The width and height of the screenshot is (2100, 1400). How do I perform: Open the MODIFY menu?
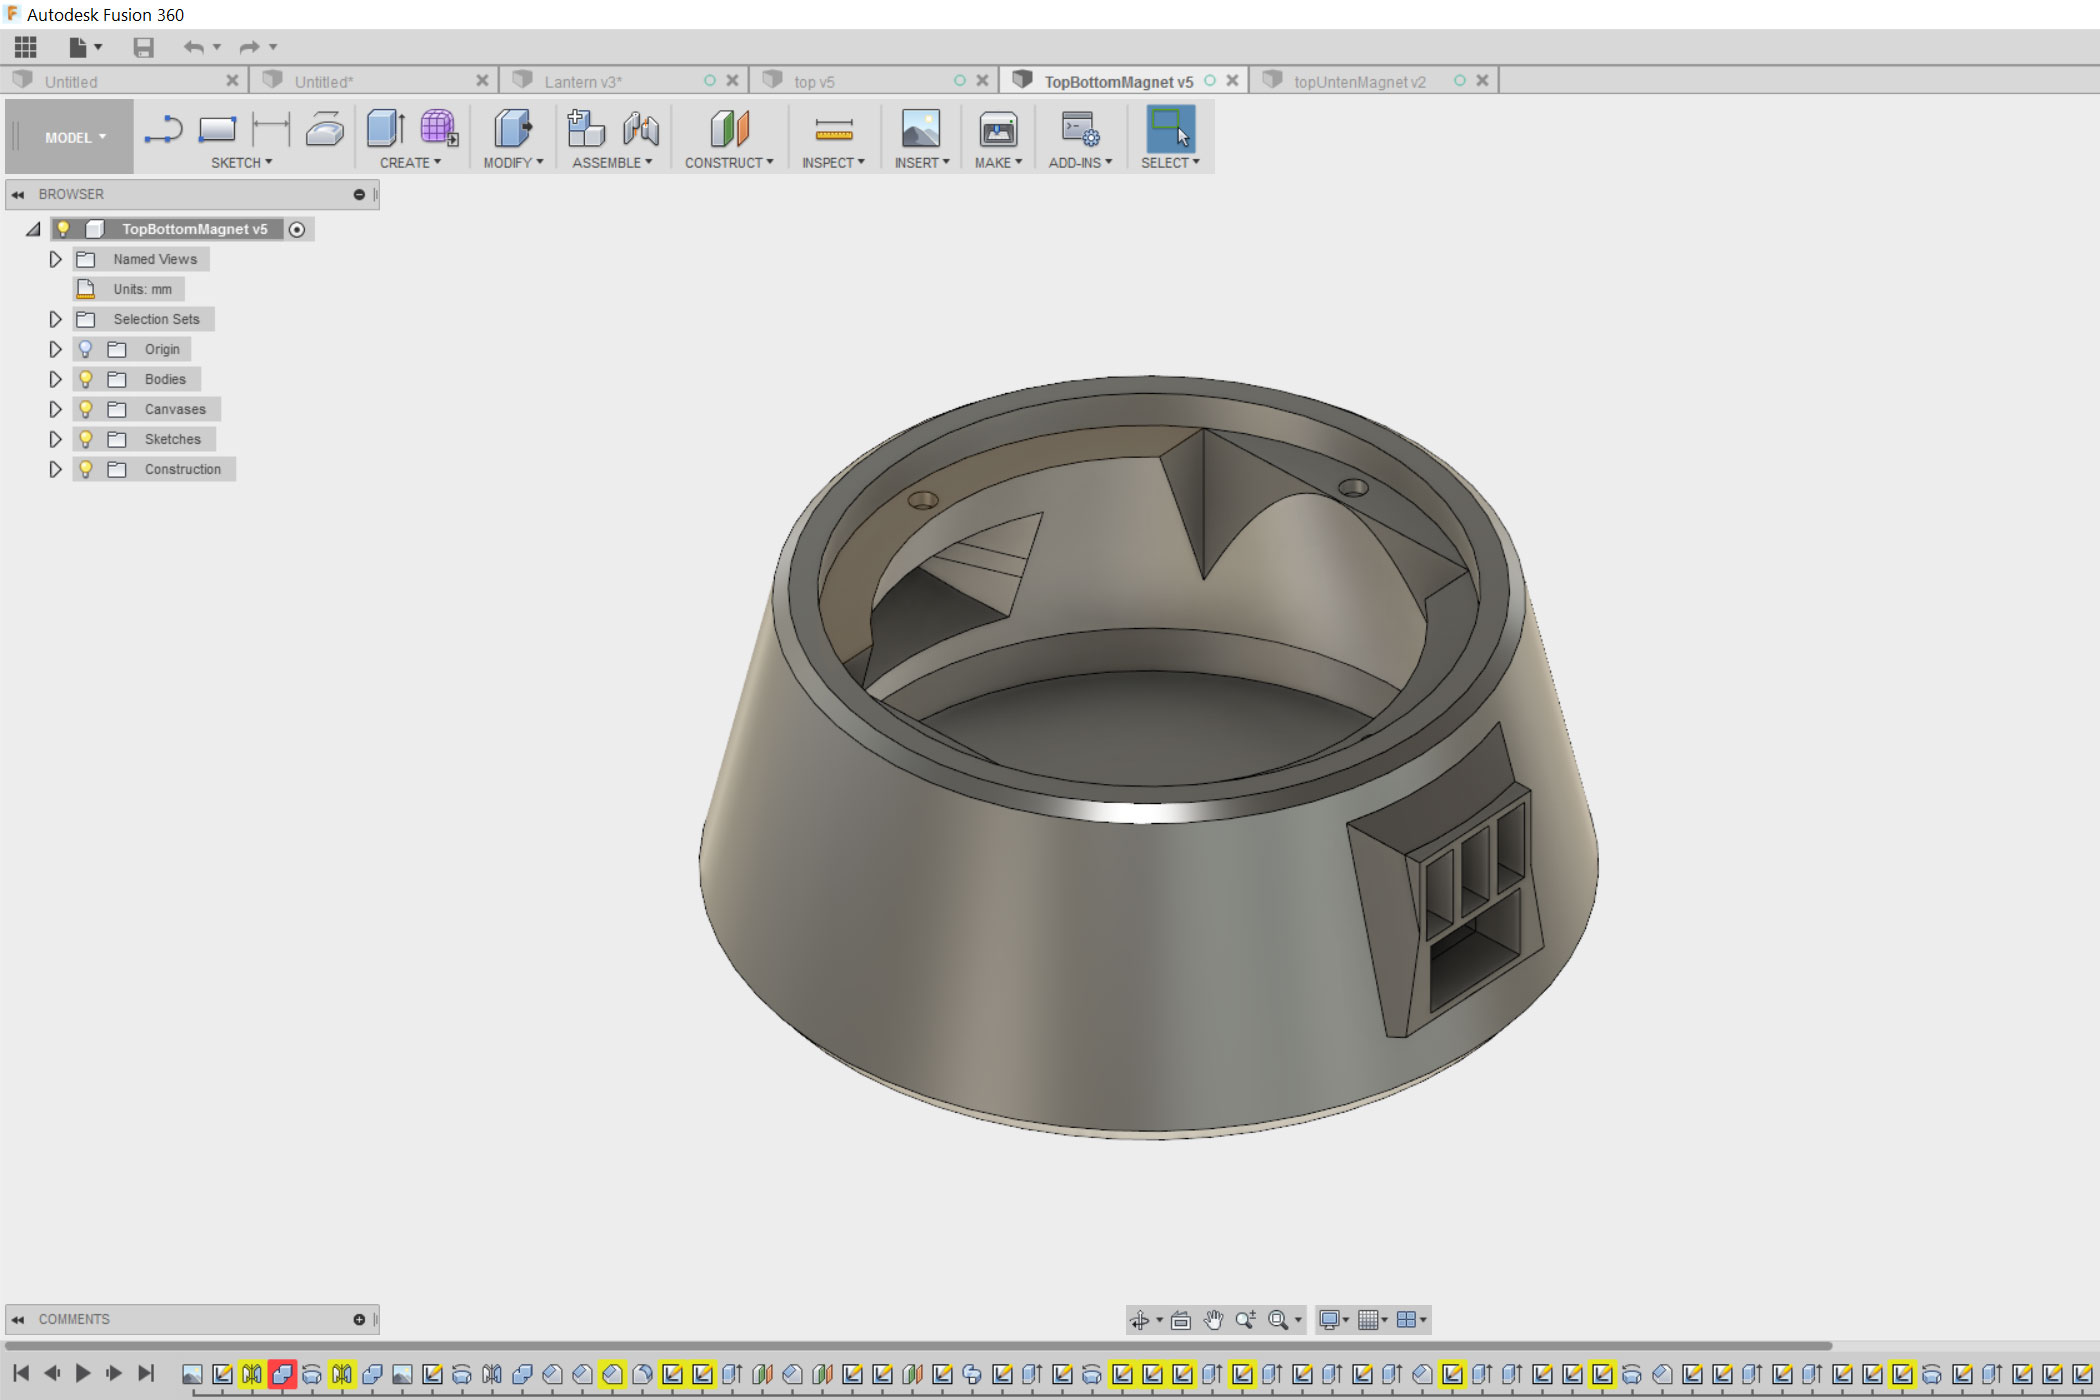coord(513,163)
